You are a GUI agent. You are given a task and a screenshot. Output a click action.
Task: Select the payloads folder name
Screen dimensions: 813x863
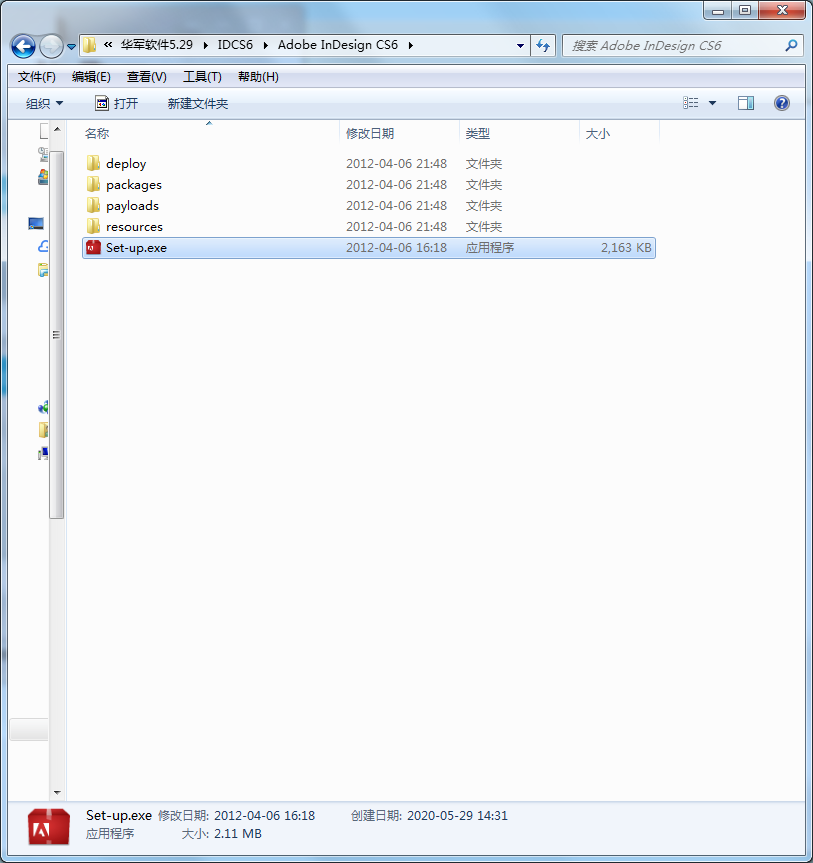132,205
